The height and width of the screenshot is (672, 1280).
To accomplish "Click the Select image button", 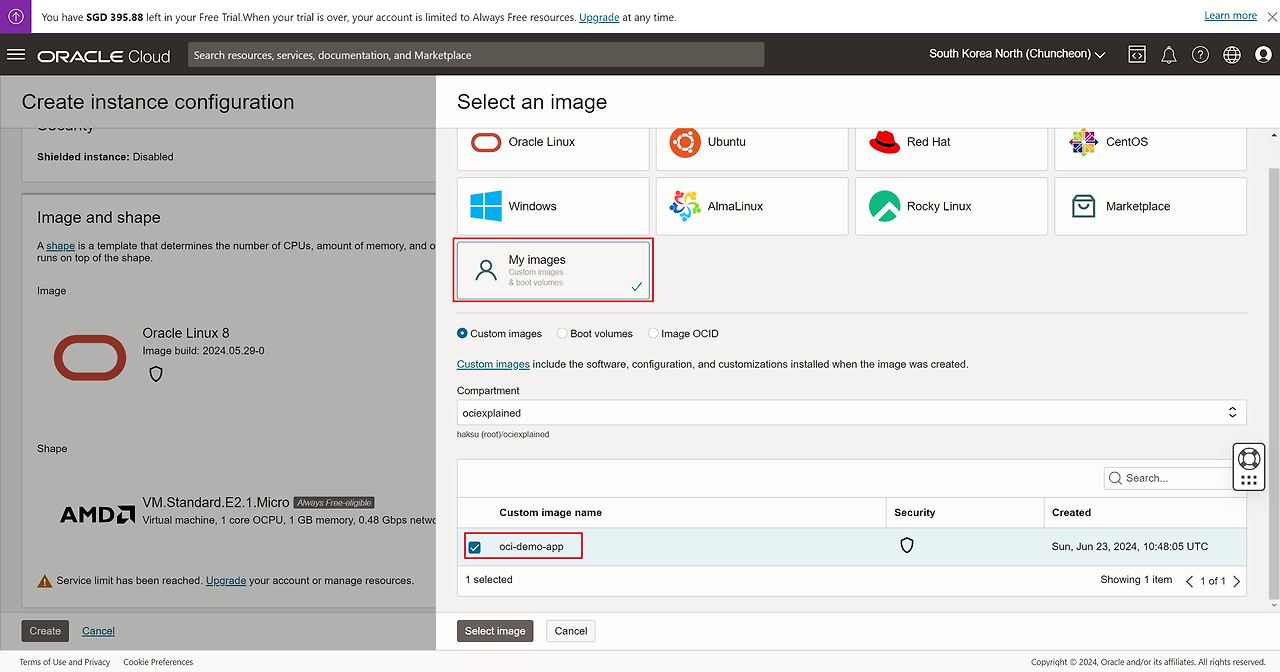I will pyautogui.click(x=495, y=631).
